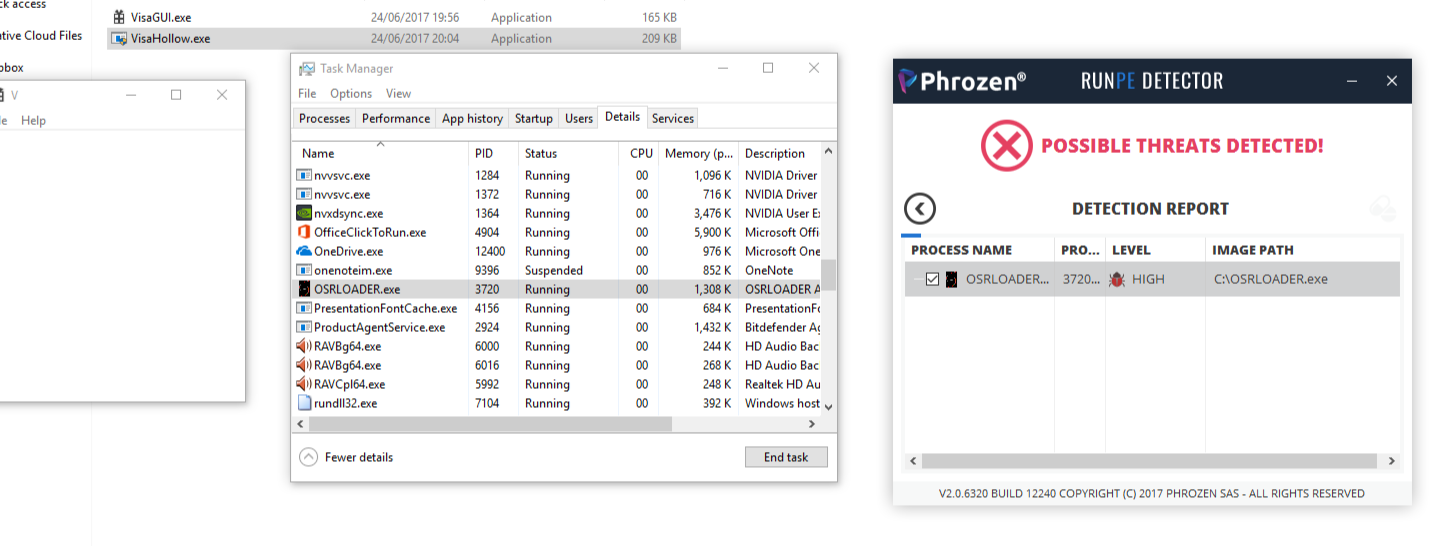1447x546 pixels.
Task: Minimize the Phrozen RunPE Detector window
Action: point(1352,81)
